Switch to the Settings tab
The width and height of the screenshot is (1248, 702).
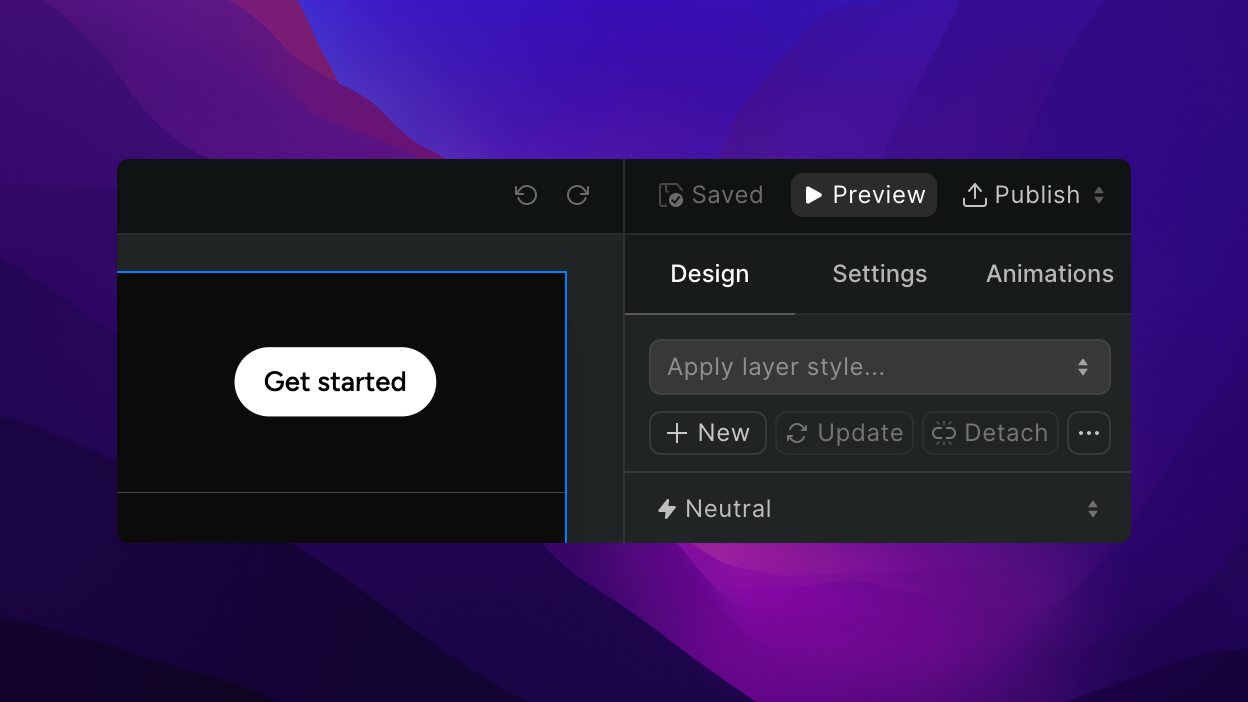(x=880, y=274)
